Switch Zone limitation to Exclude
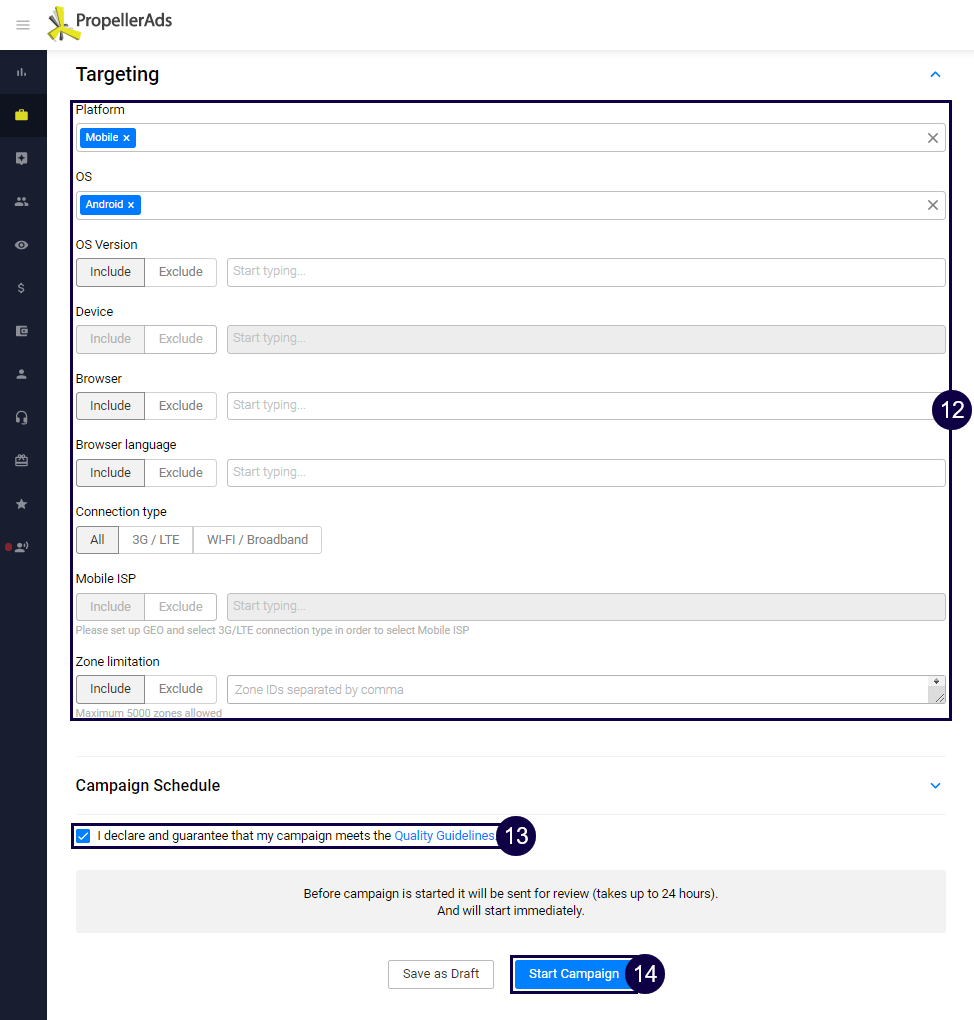 pos(180,689)
